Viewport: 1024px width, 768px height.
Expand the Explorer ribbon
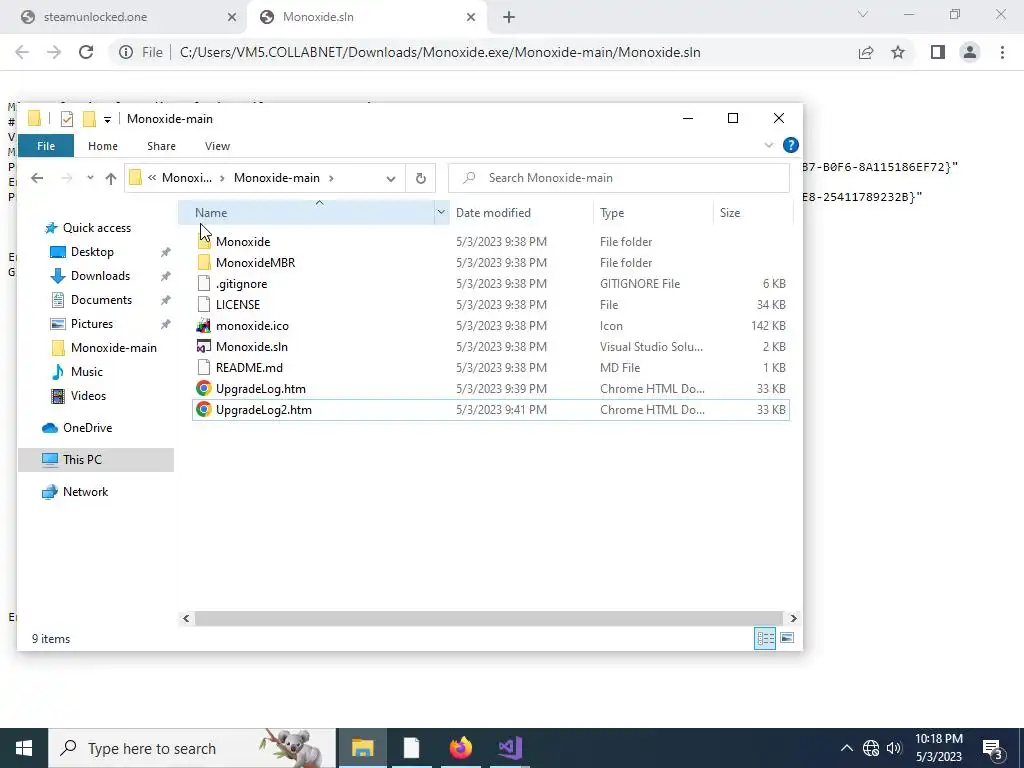(769, 145)
